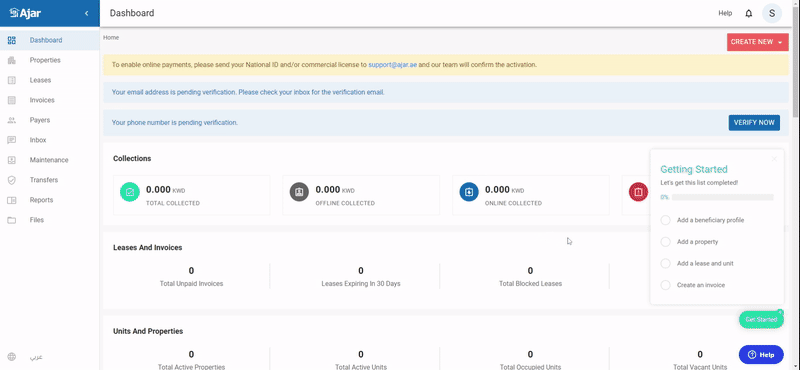Click the Inbox message icon
The height and width of the screenshot is (370, 800).
[12, 140]
